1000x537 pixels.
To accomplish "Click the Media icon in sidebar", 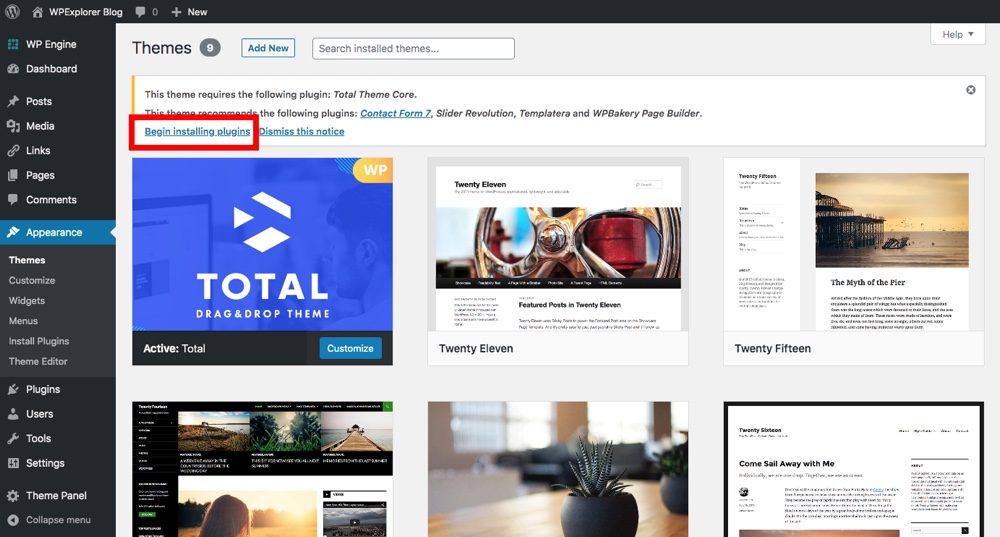I will point(13,126).
